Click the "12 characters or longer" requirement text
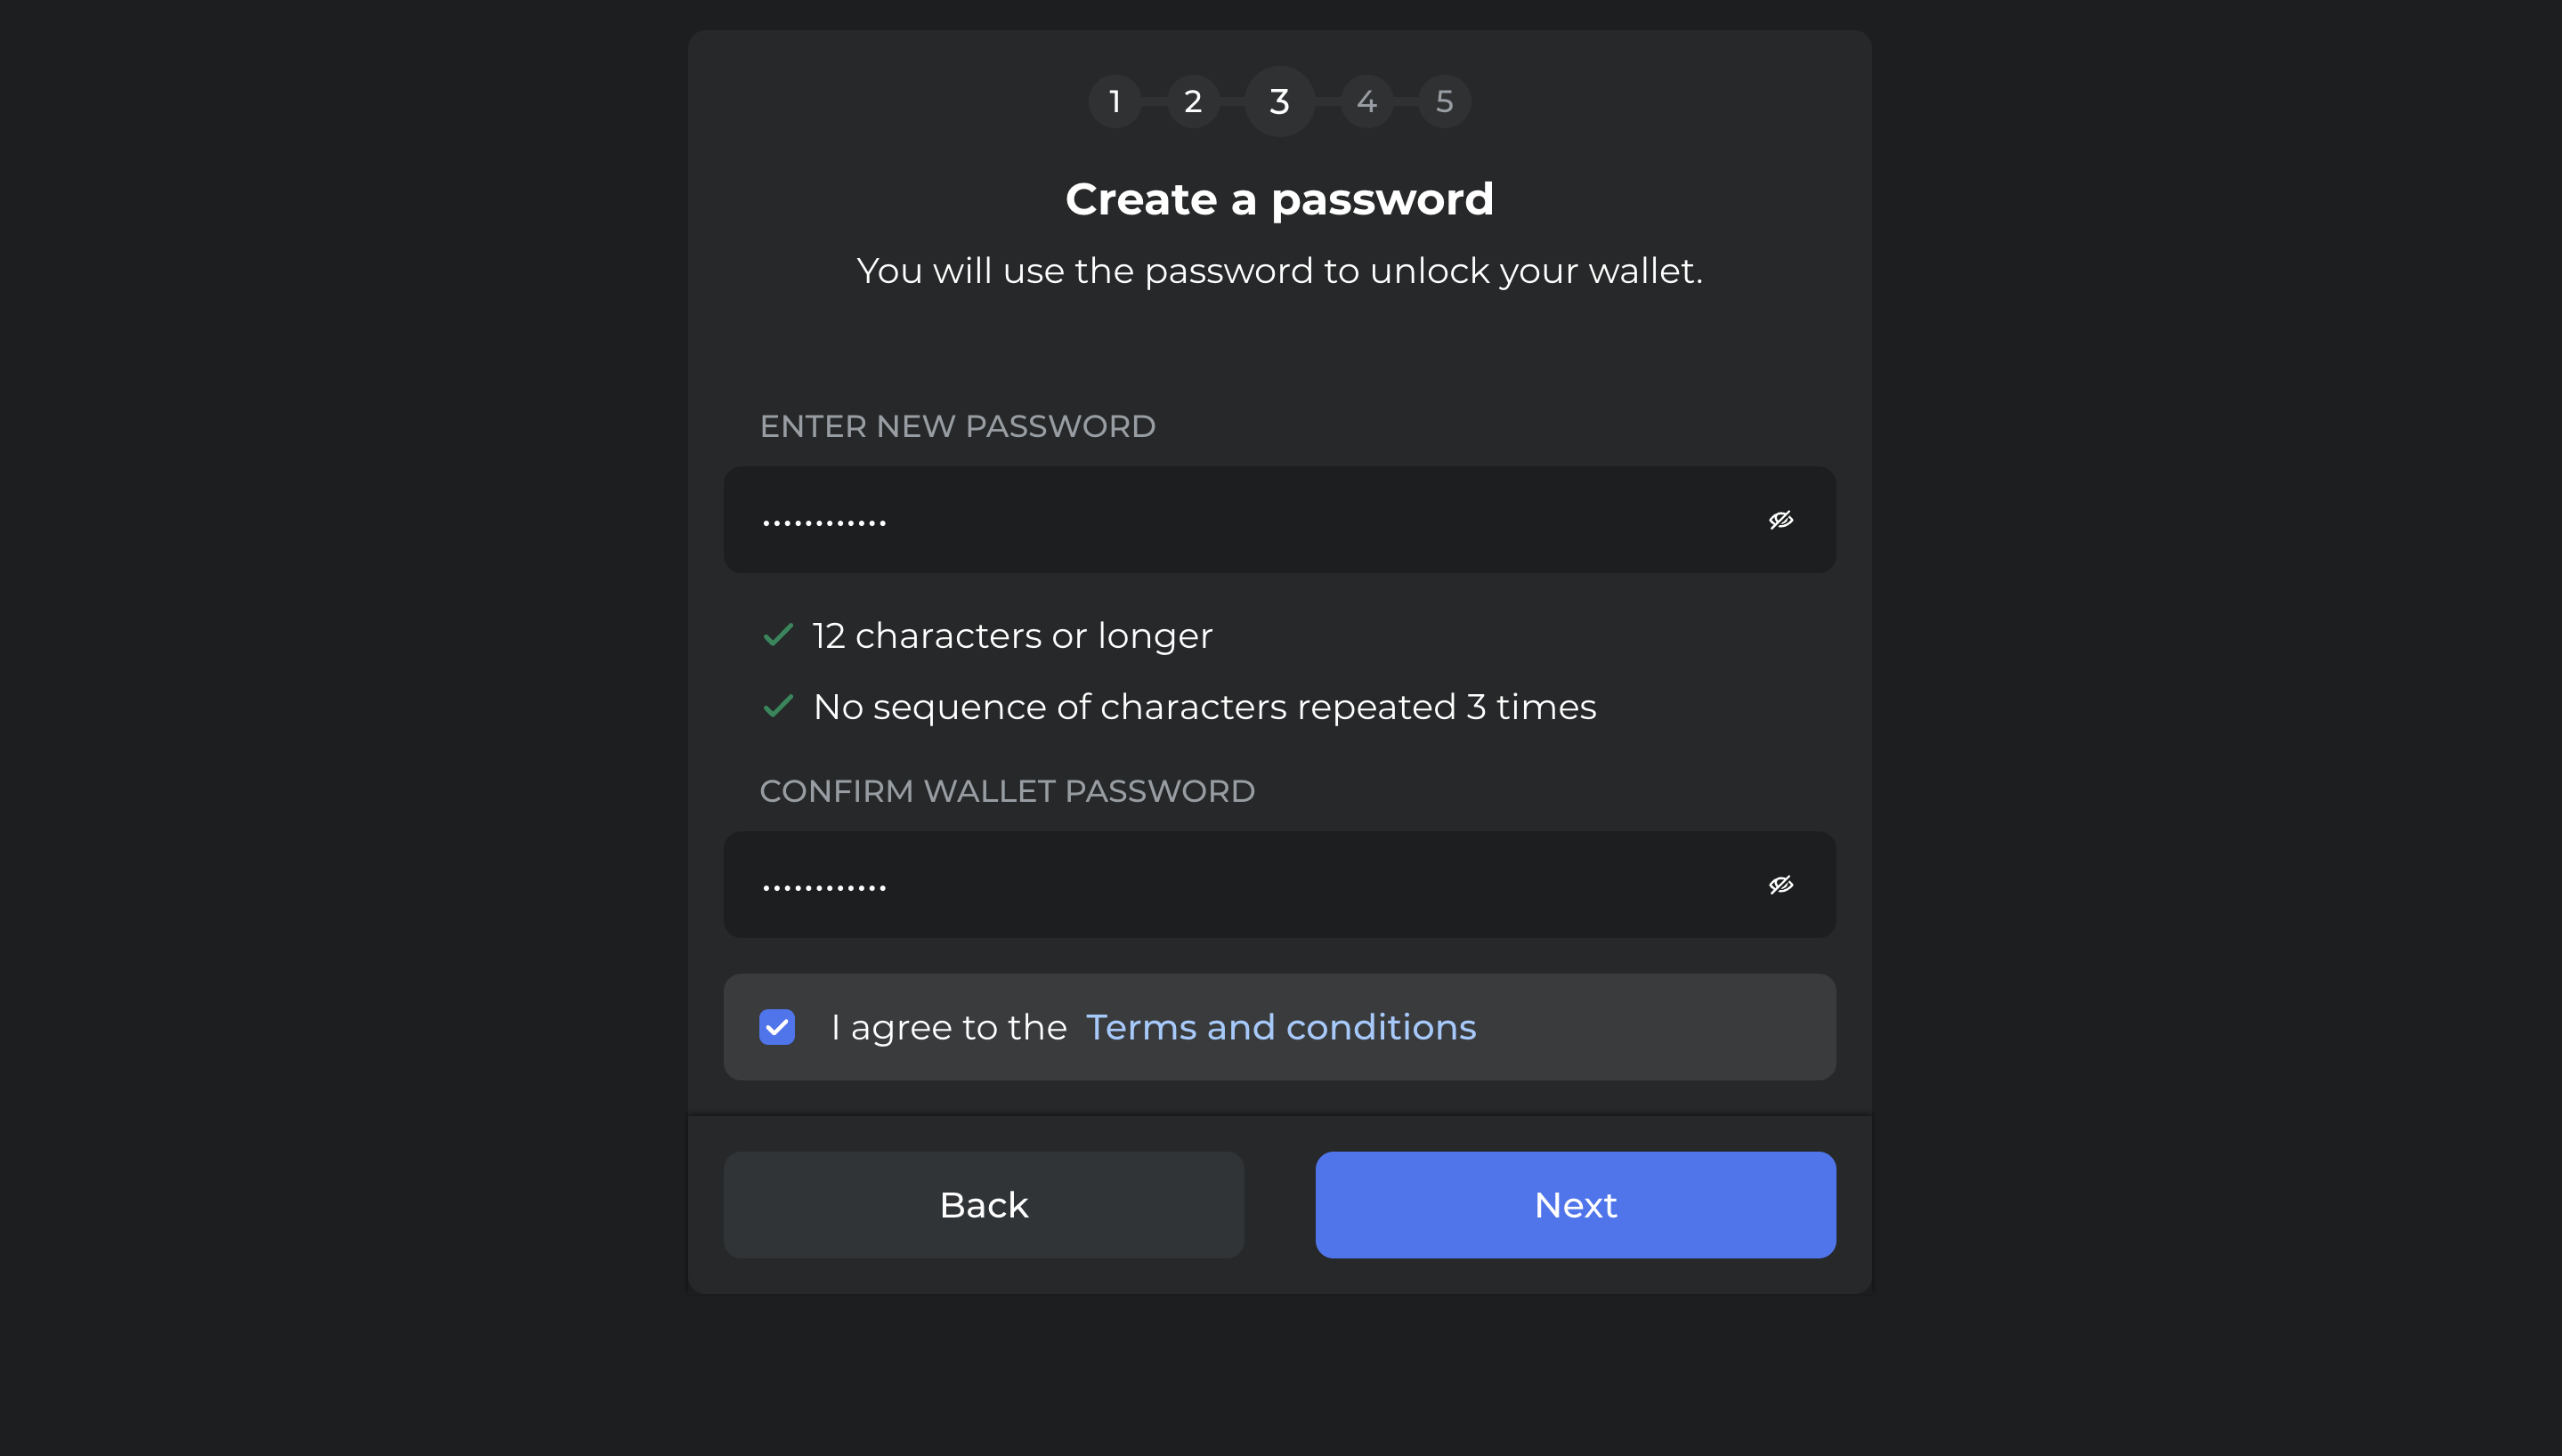2562x1456 pixels. coord(1012,635)
